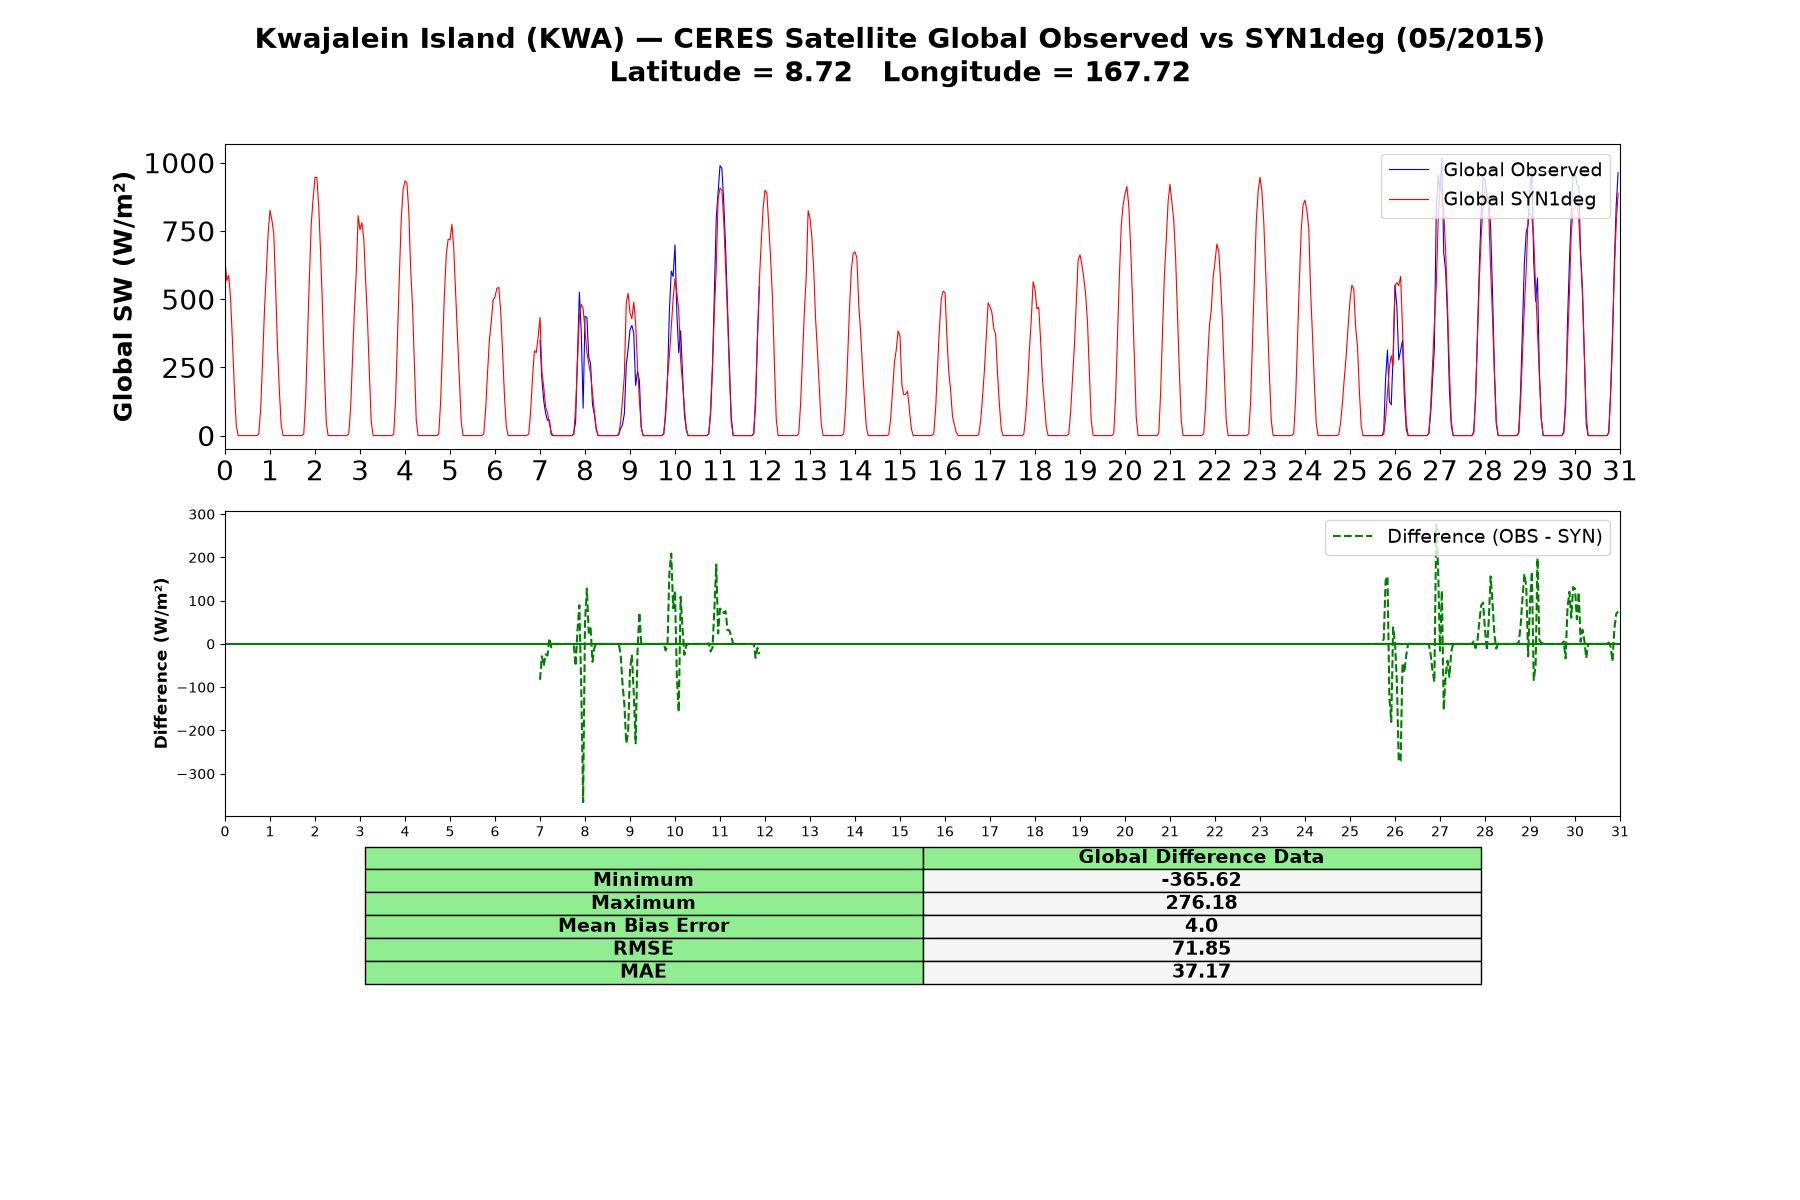Click the blue Global Observed legend line
Viewport: 1800px width, 1200px height.
tap(1410, 171)
